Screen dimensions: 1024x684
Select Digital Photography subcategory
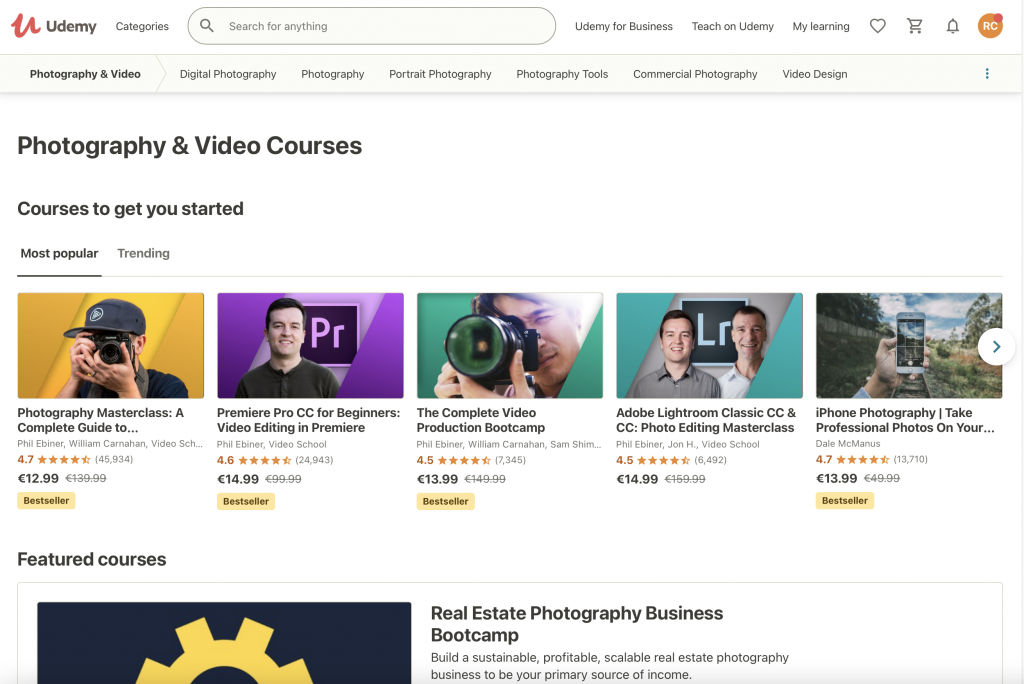228,74
